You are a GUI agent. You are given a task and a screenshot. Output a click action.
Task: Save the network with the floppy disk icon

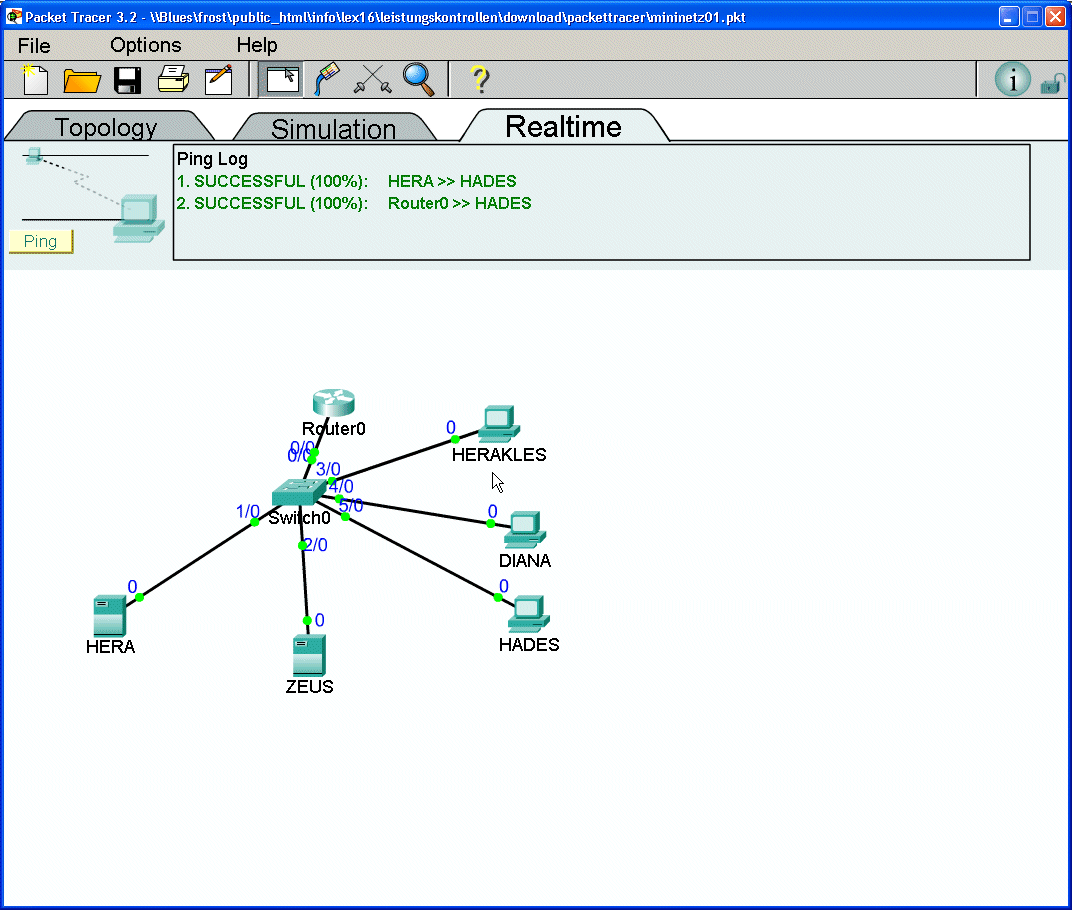tap(127, 80)
